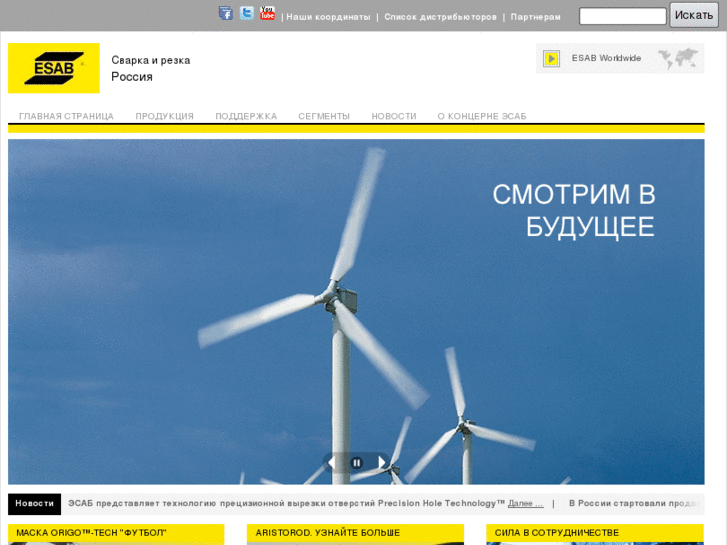Open Наши координаты link
The width and height of the screenshot is (727, 545).
[328, 17]
